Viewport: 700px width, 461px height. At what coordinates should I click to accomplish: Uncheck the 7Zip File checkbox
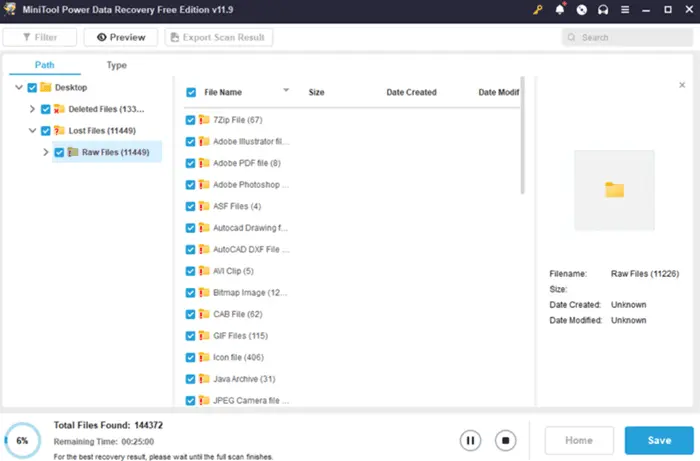point(190,120)
